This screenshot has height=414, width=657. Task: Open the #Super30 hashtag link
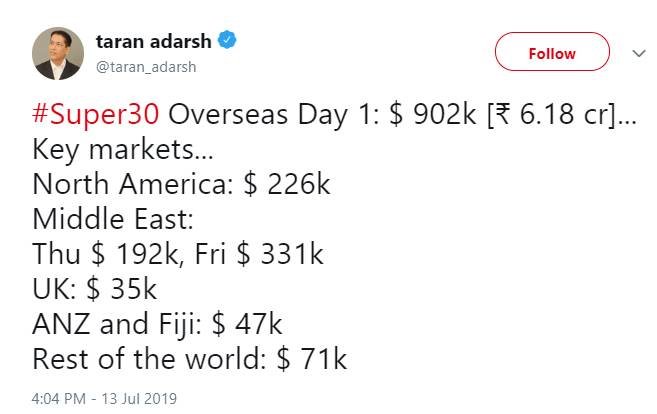click(x=96, y=114)
